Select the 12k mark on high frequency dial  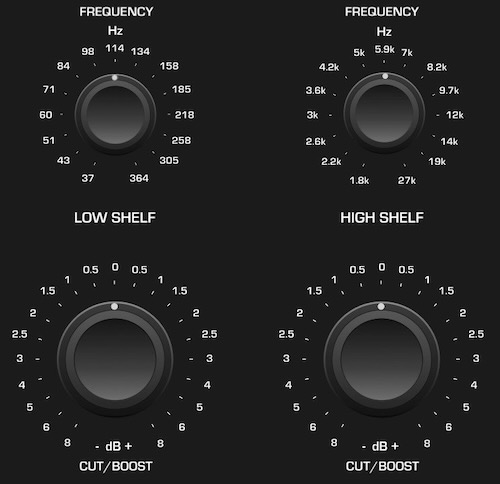[455, 115]
